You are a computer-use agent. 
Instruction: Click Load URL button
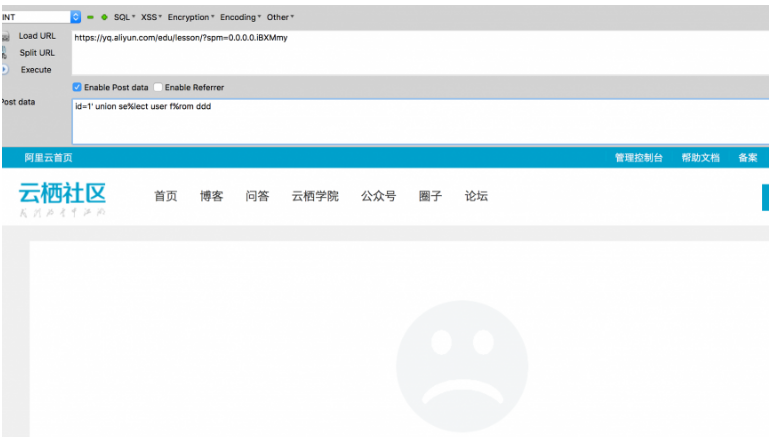pyautogui.click(x=37, y=36)
